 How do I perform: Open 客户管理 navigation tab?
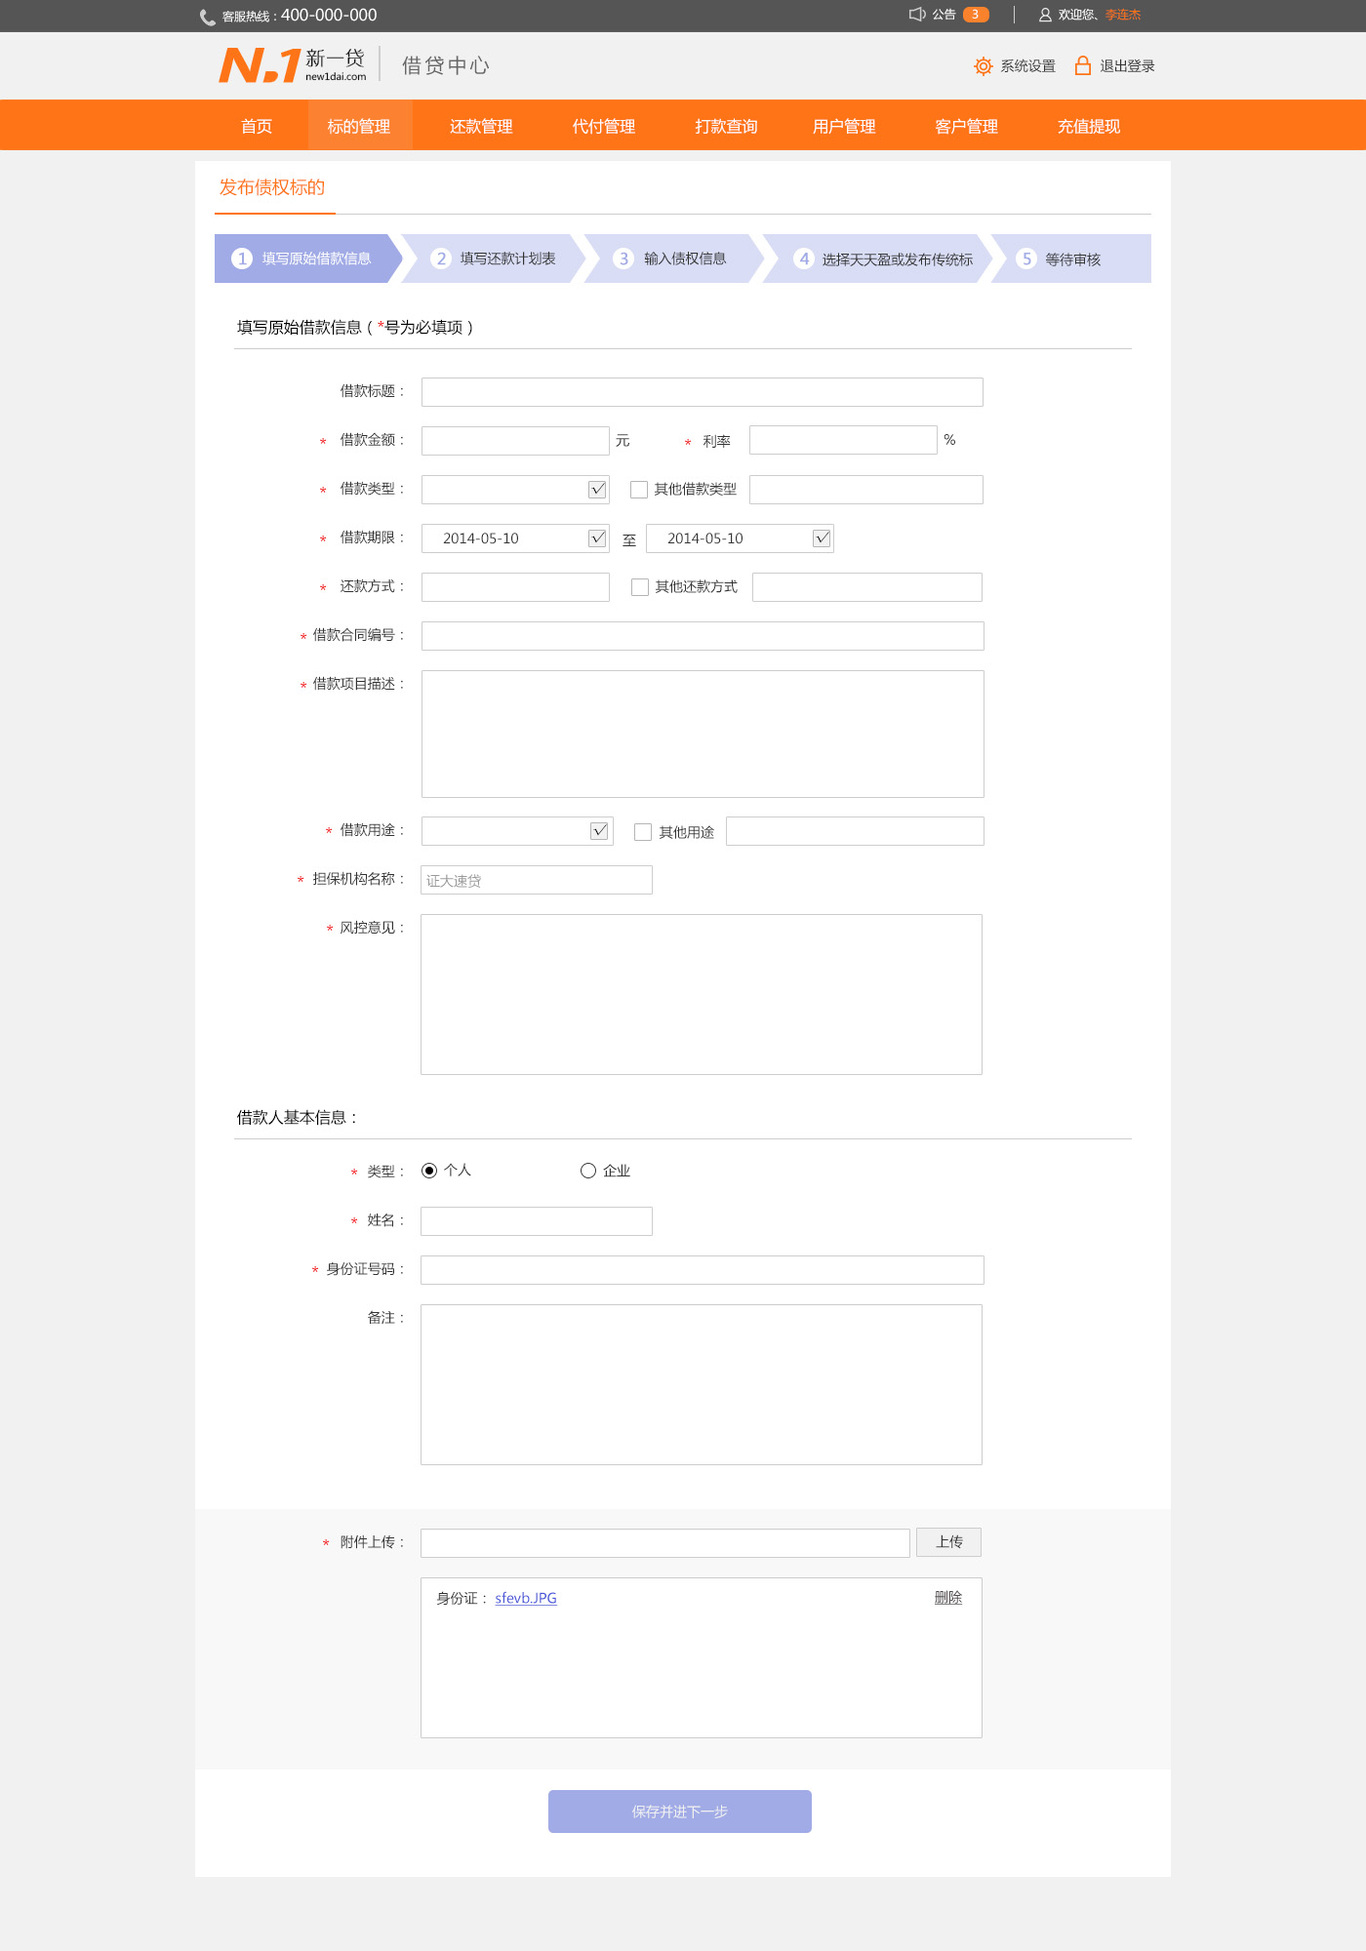[967, 126]
